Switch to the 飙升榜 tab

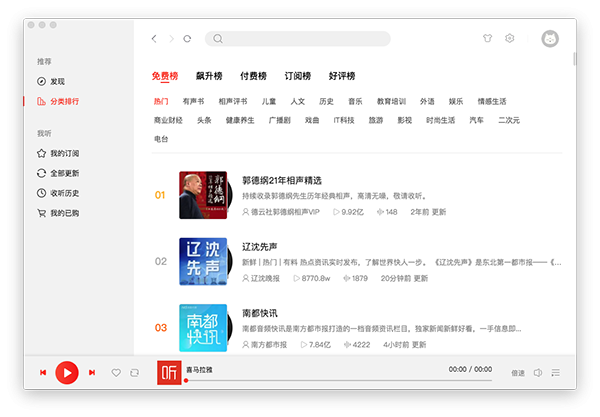click(211, 76)
